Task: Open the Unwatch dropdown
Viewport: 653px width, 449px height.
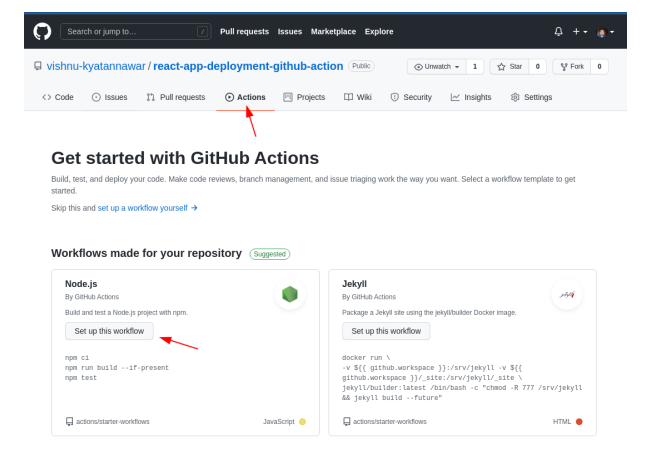Action: 435,67
